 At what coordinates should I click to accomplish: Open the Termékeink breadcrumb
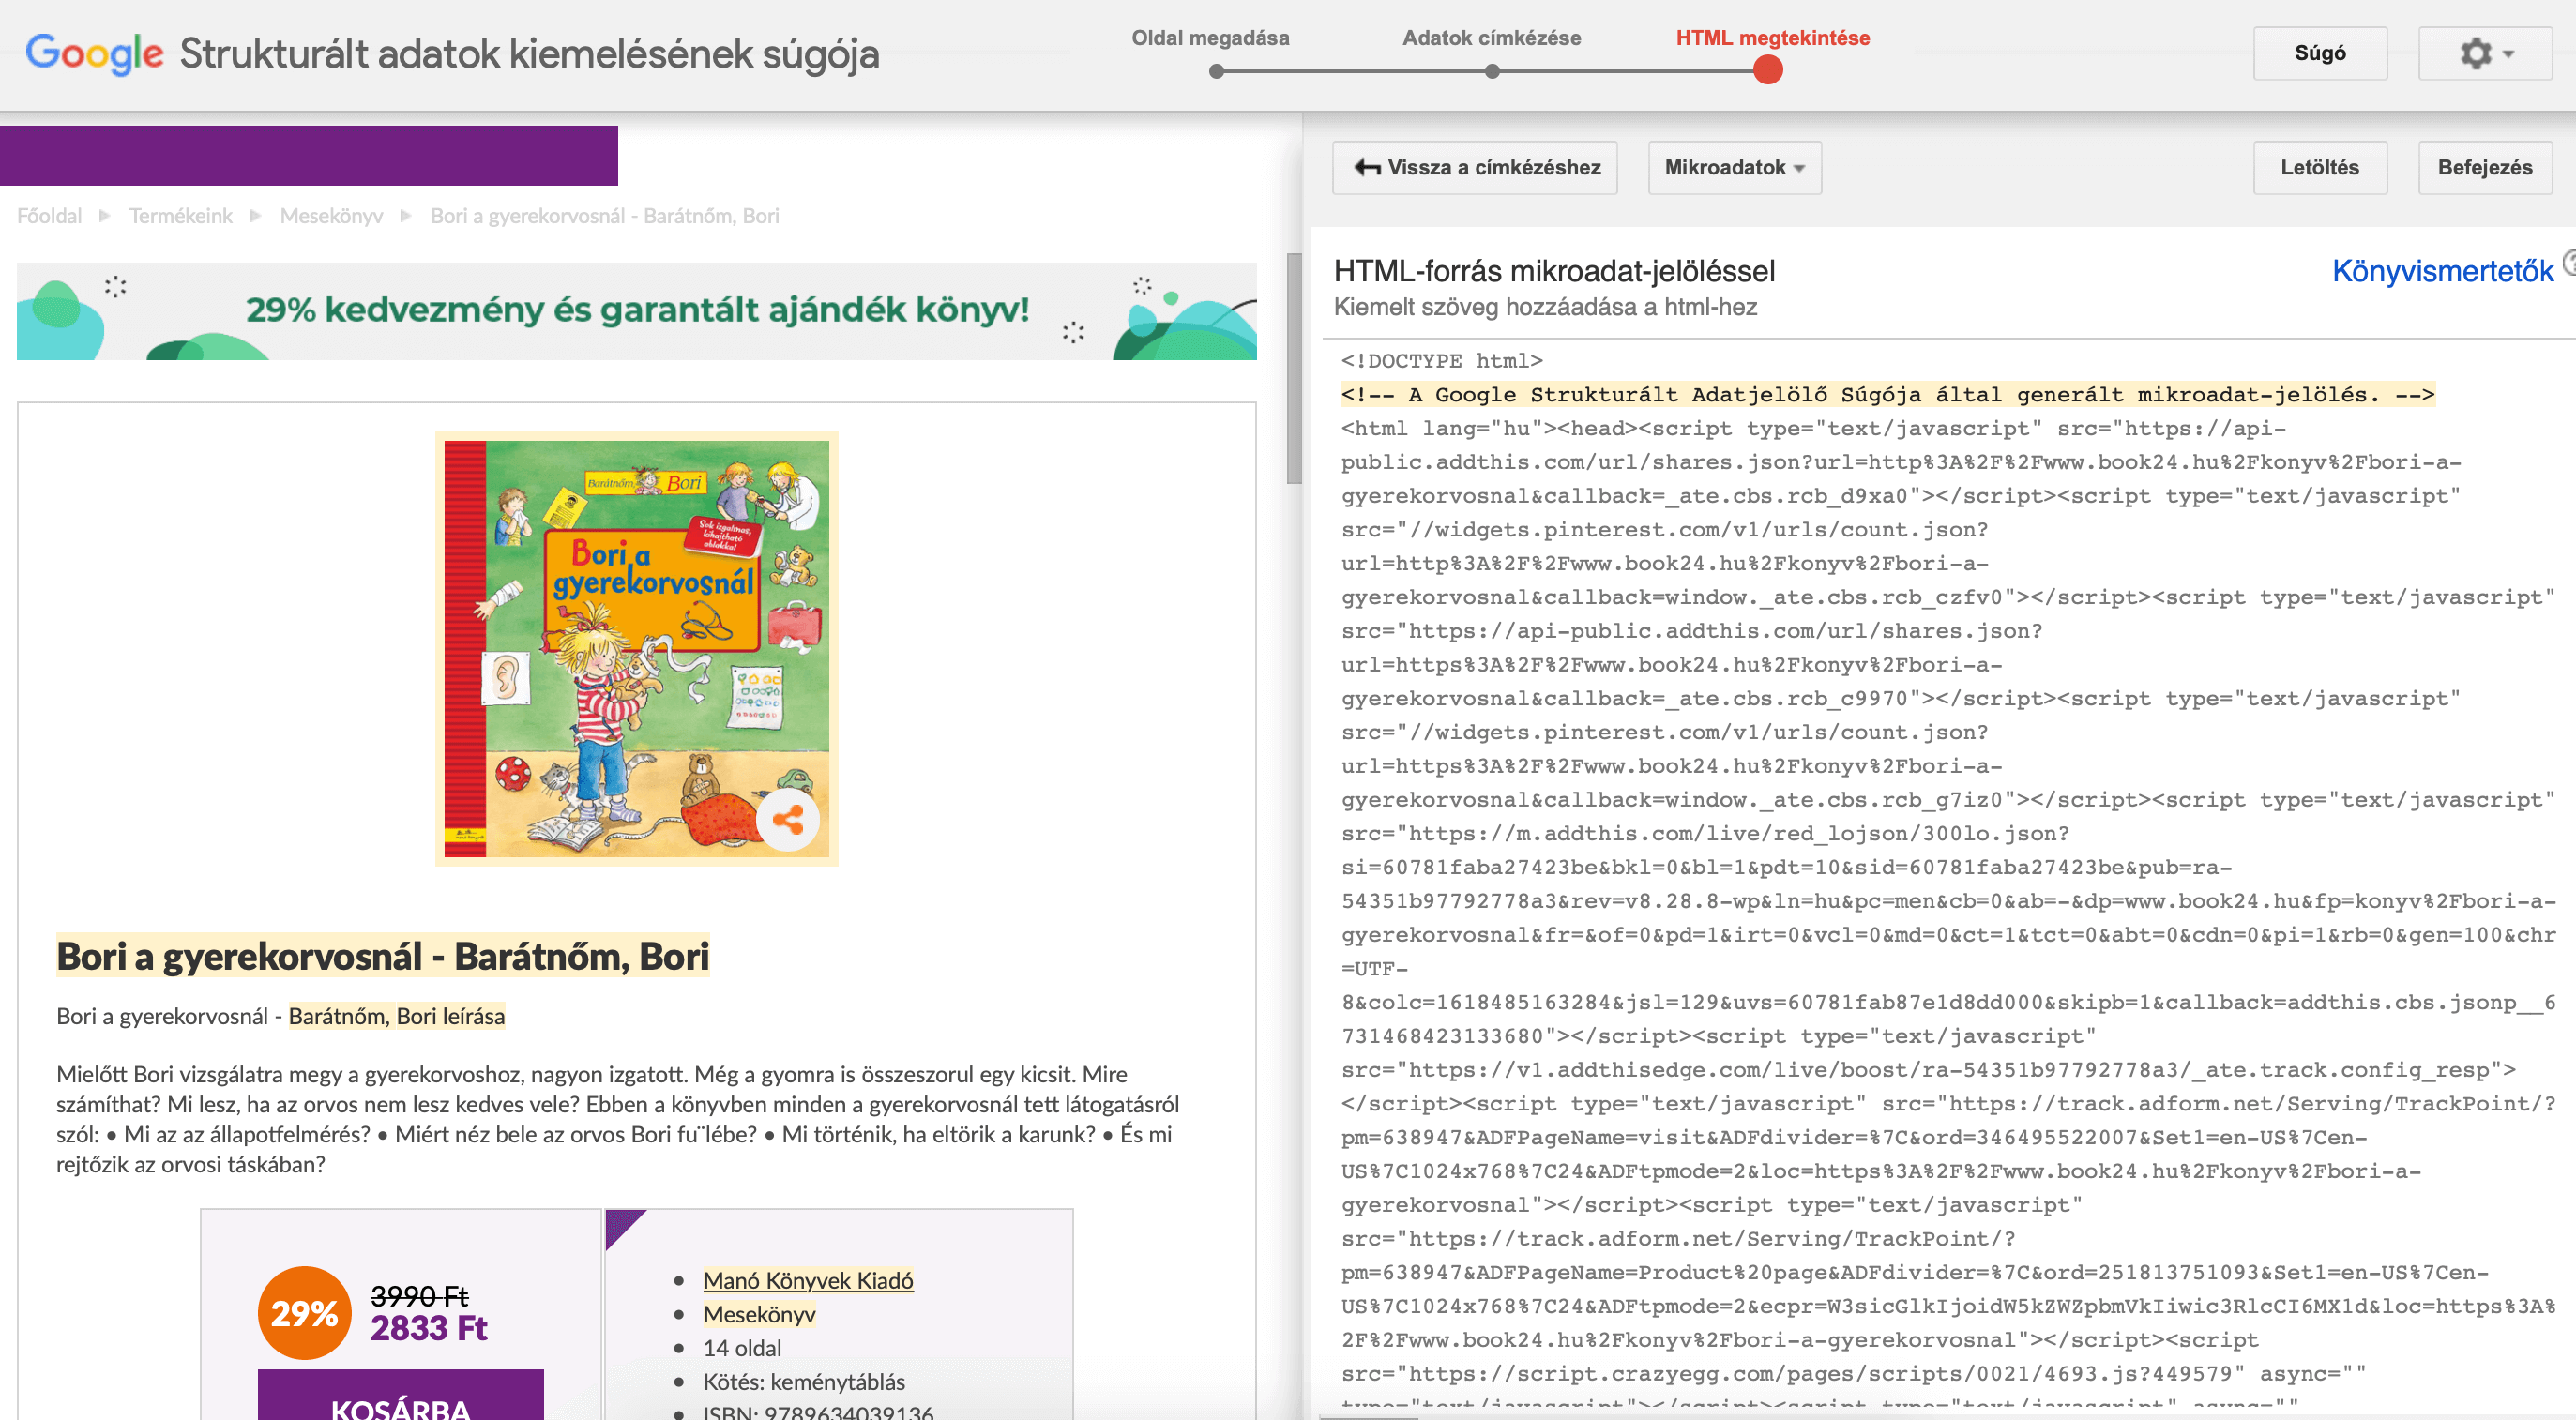point(180,216)
